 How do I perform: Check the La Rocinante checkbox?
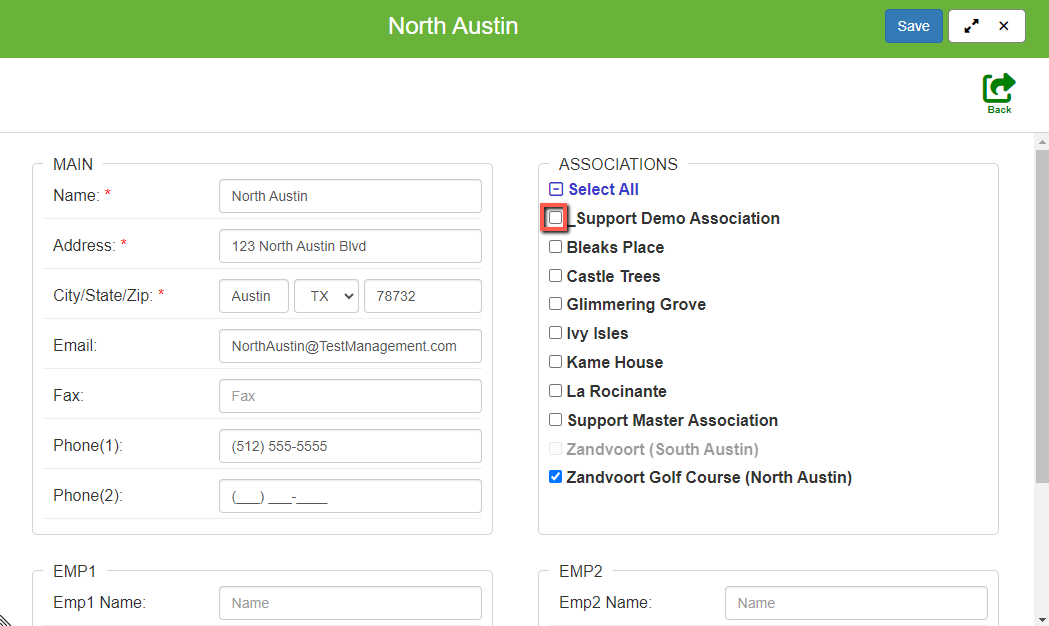pos(555,391)
